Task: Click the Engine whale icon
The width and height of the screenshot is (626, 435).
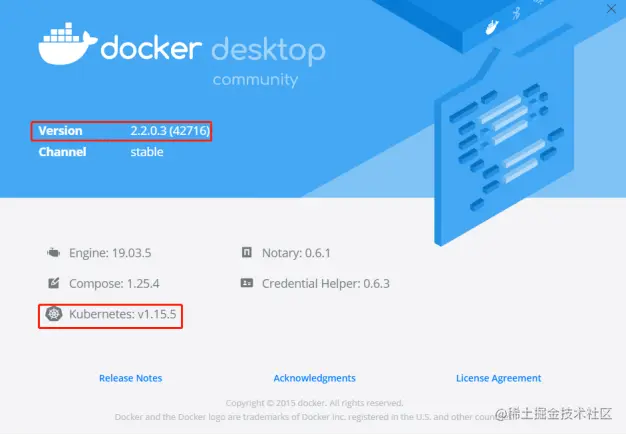Action: [x=53, y=253]
